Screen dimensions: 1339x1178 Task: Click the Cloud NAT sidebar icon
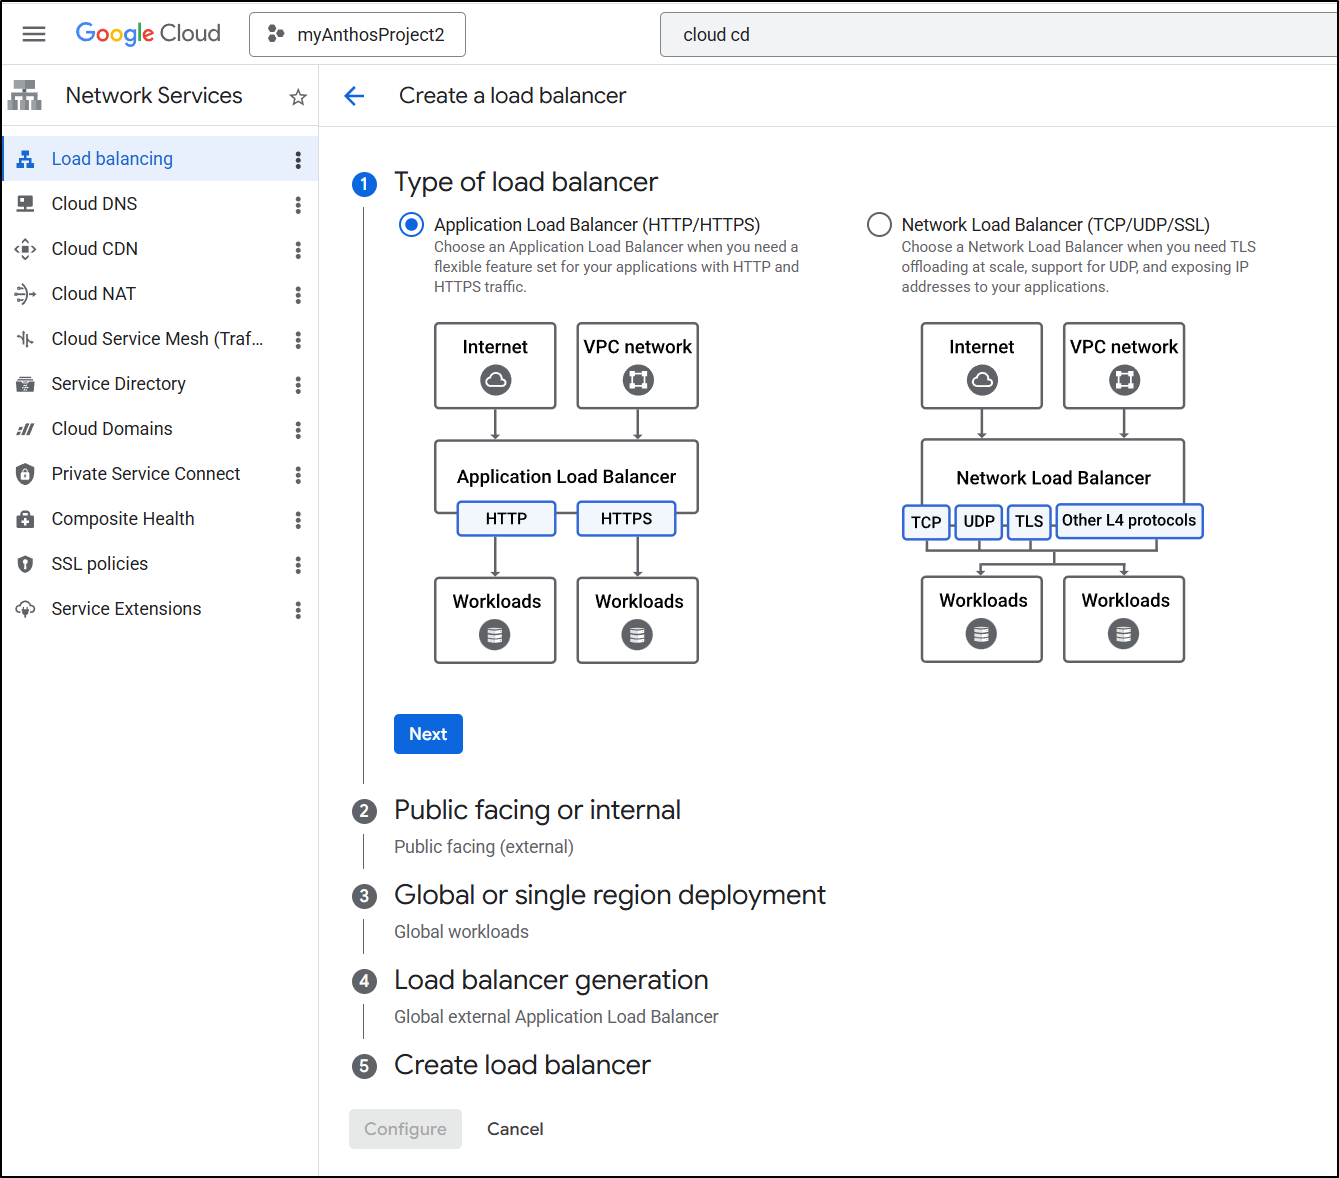(x=26, y=294)
